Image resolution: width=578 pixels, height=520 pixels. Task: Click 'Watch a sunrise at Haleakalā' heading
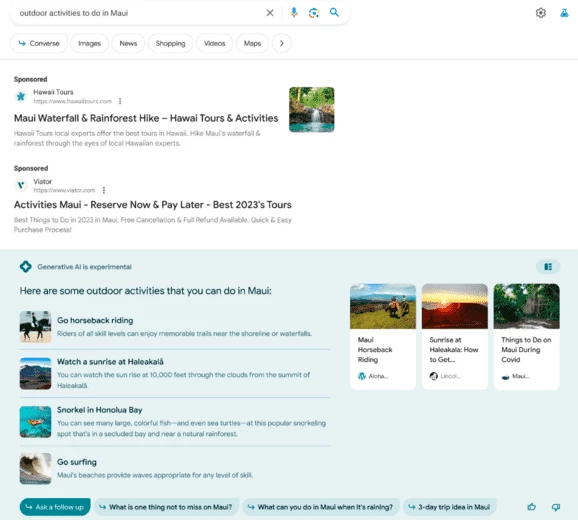pyautogui.click(x=110, y=362)
